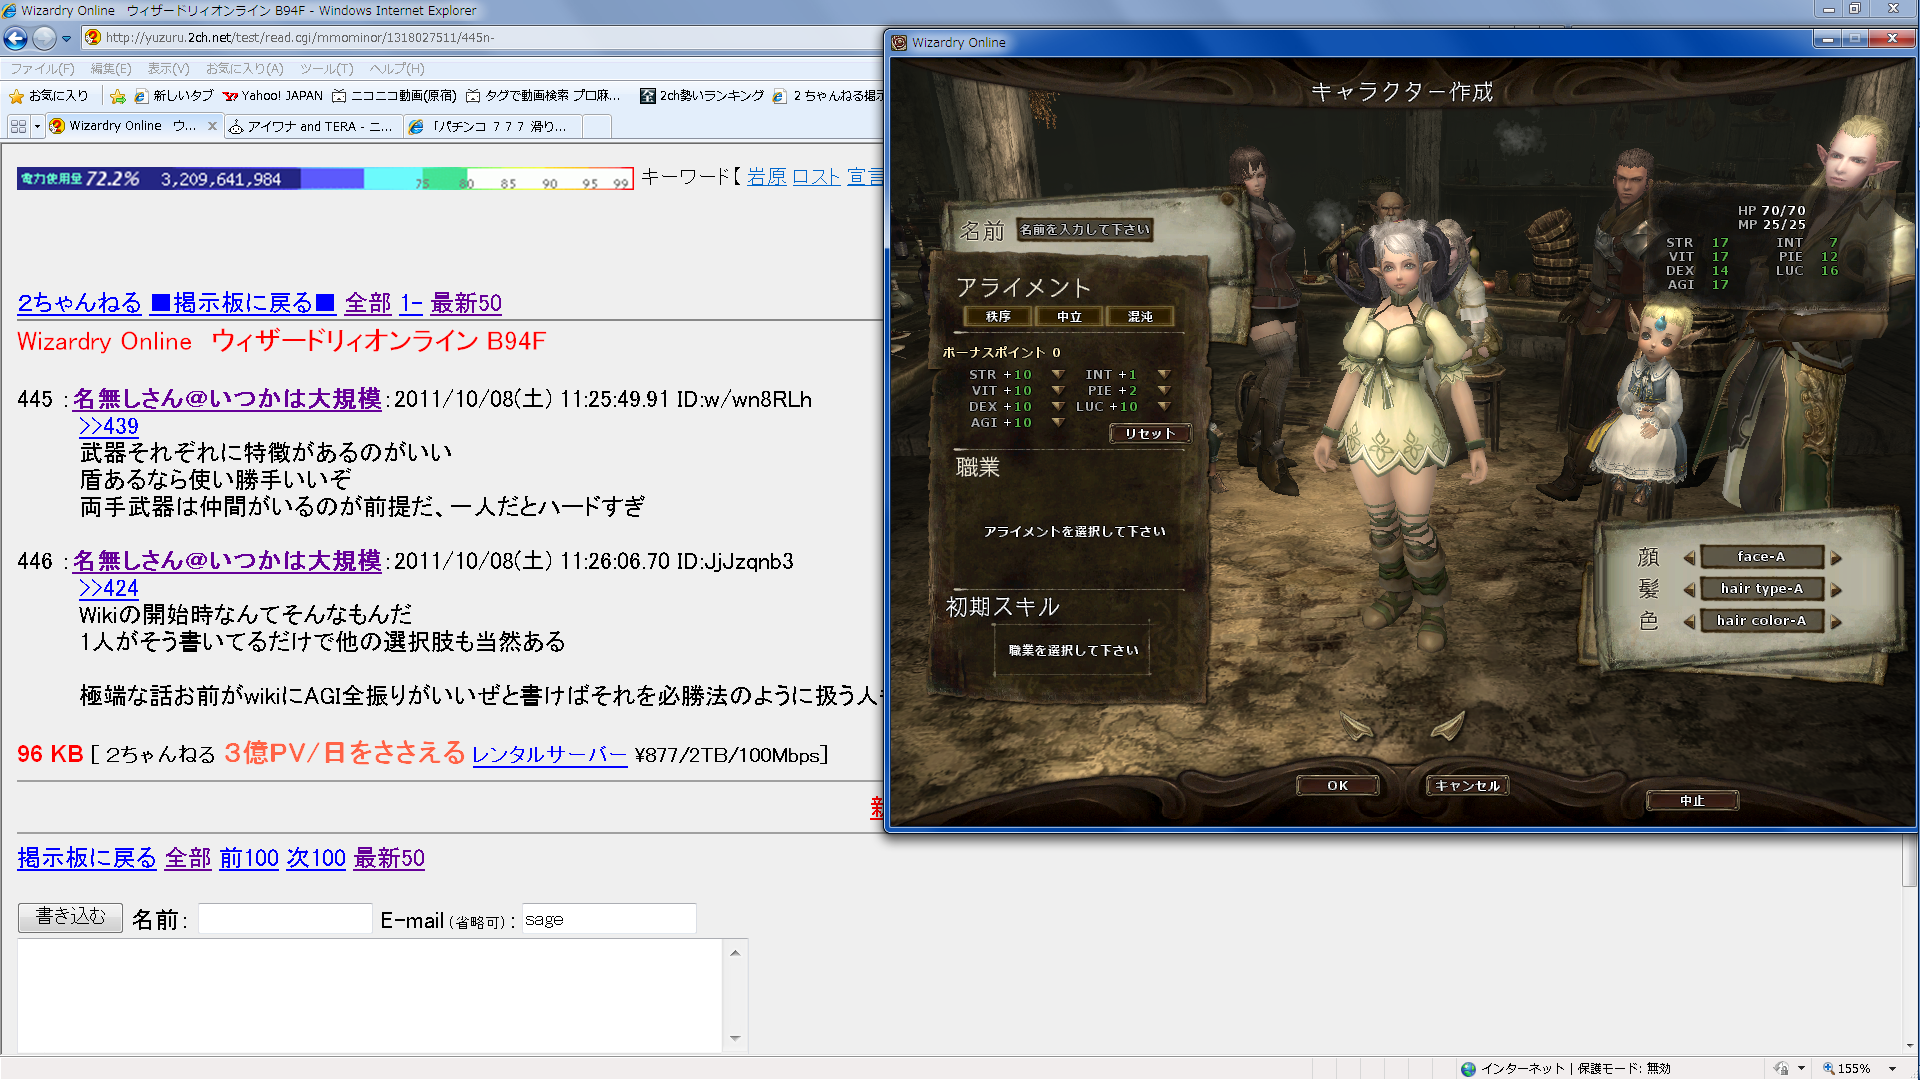Click the VIT bonus point down arrow
Viewport: 1920px width, 1080px height.
[1058, 390]
